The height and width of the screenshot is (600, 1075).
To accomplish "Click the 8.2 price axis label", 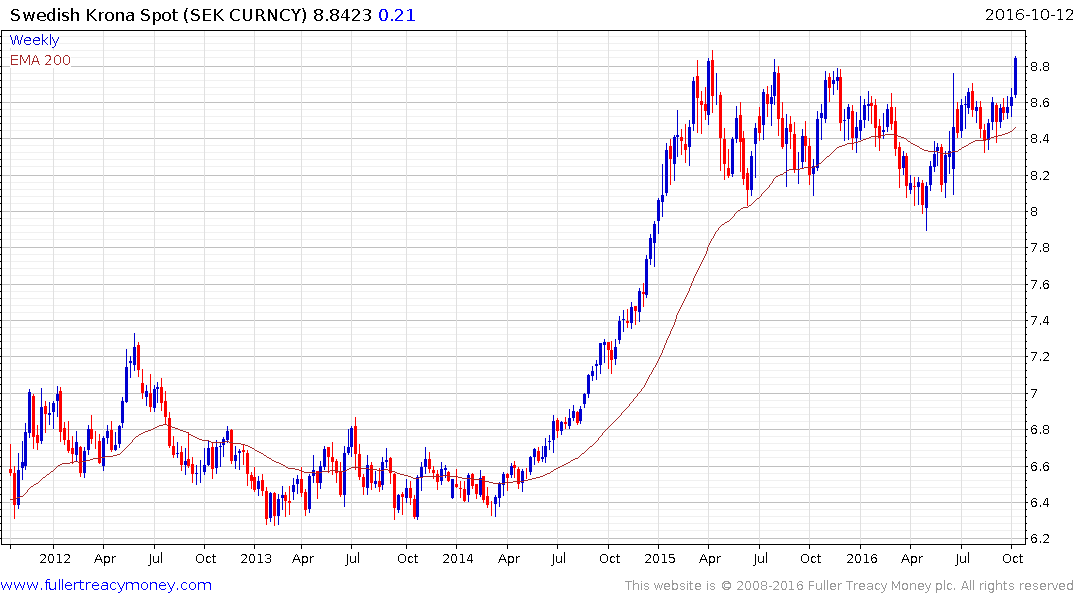I will click(1039, 176).
